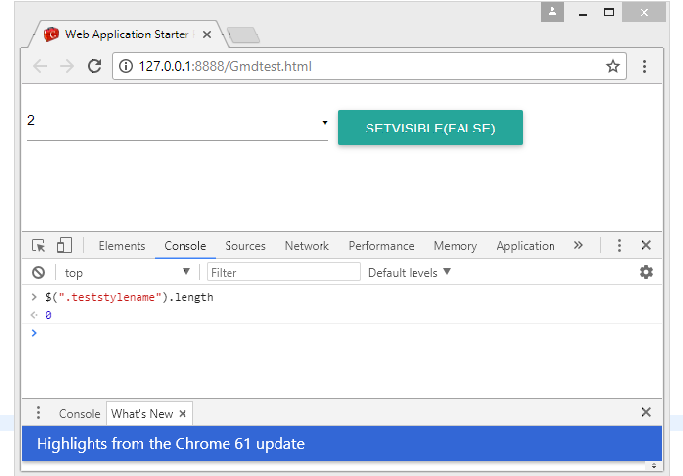The height and width of the screenshot is (476, 683).
Task: Activate the inspect element picker icon
Action: (38, 246)
